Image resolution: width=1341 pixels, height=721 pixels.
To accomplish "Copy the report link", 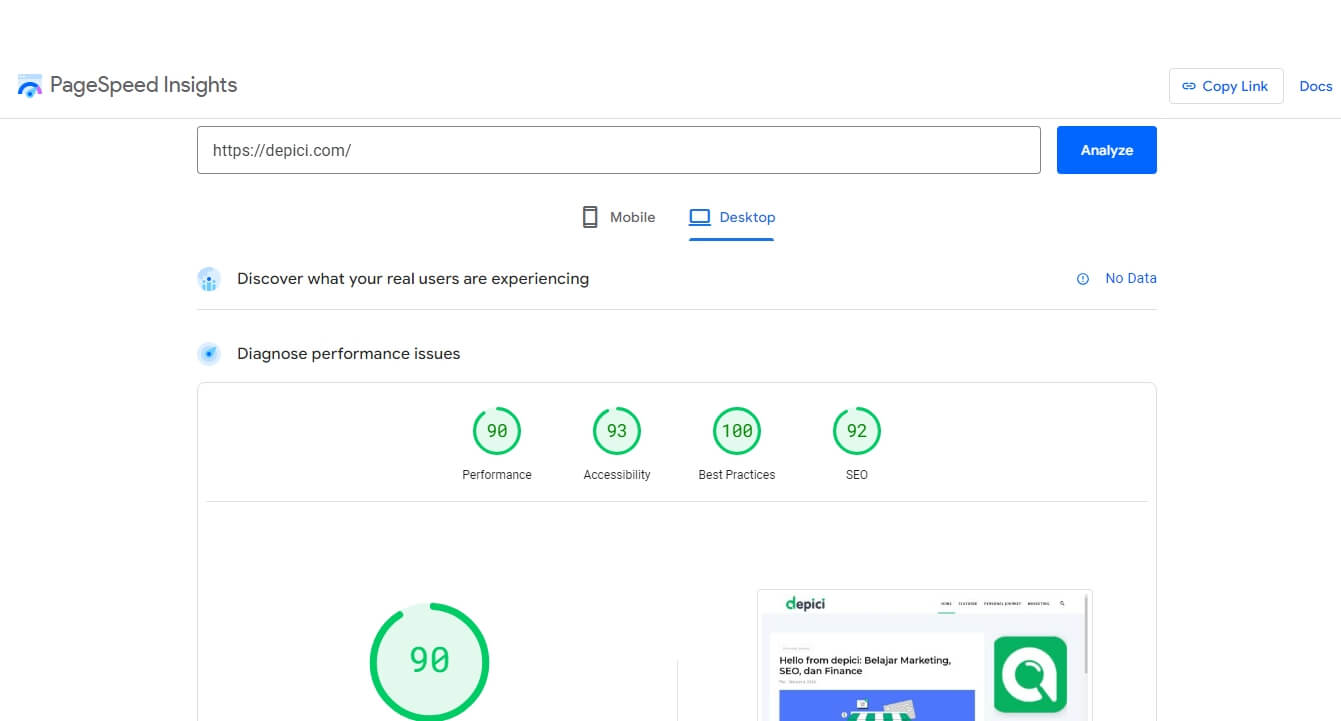I will click(x=1226, y=86).
